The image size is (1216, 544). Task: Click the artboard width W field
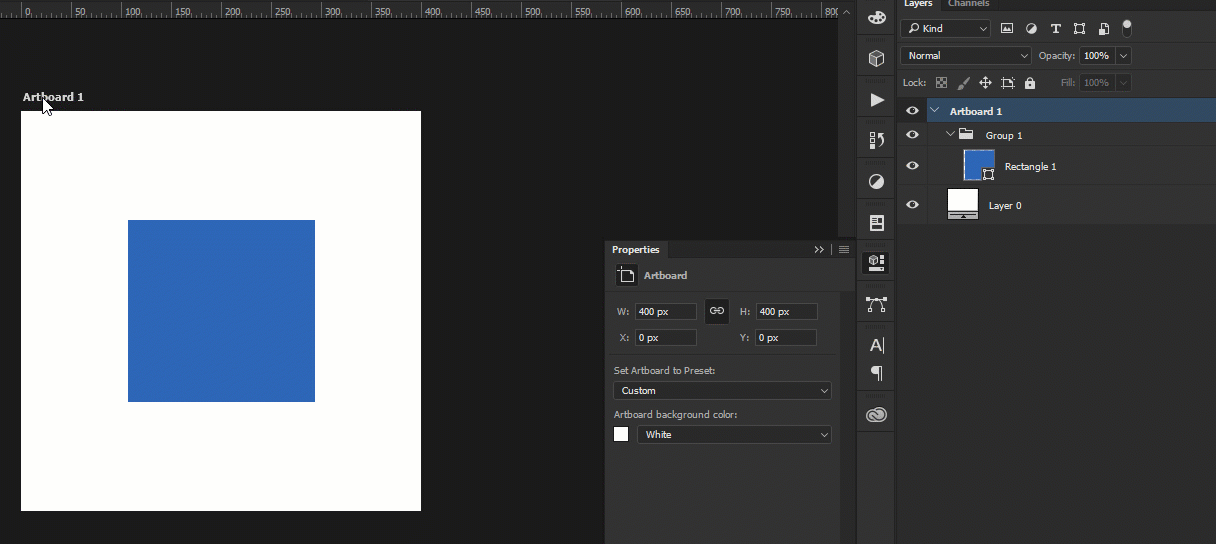(x=665, y=312)
